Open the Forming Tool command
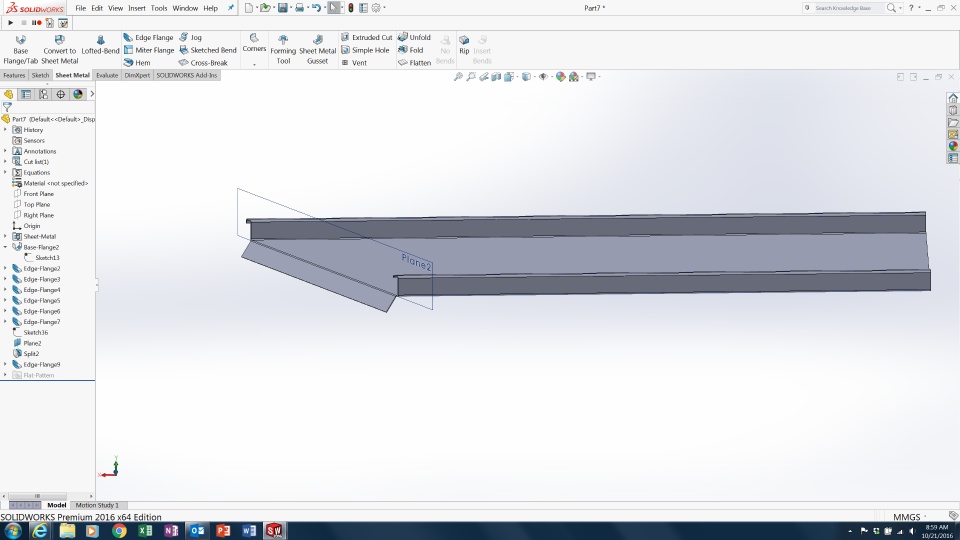The image size is (960, 540). pyautogui.click(x=283, y=50)
